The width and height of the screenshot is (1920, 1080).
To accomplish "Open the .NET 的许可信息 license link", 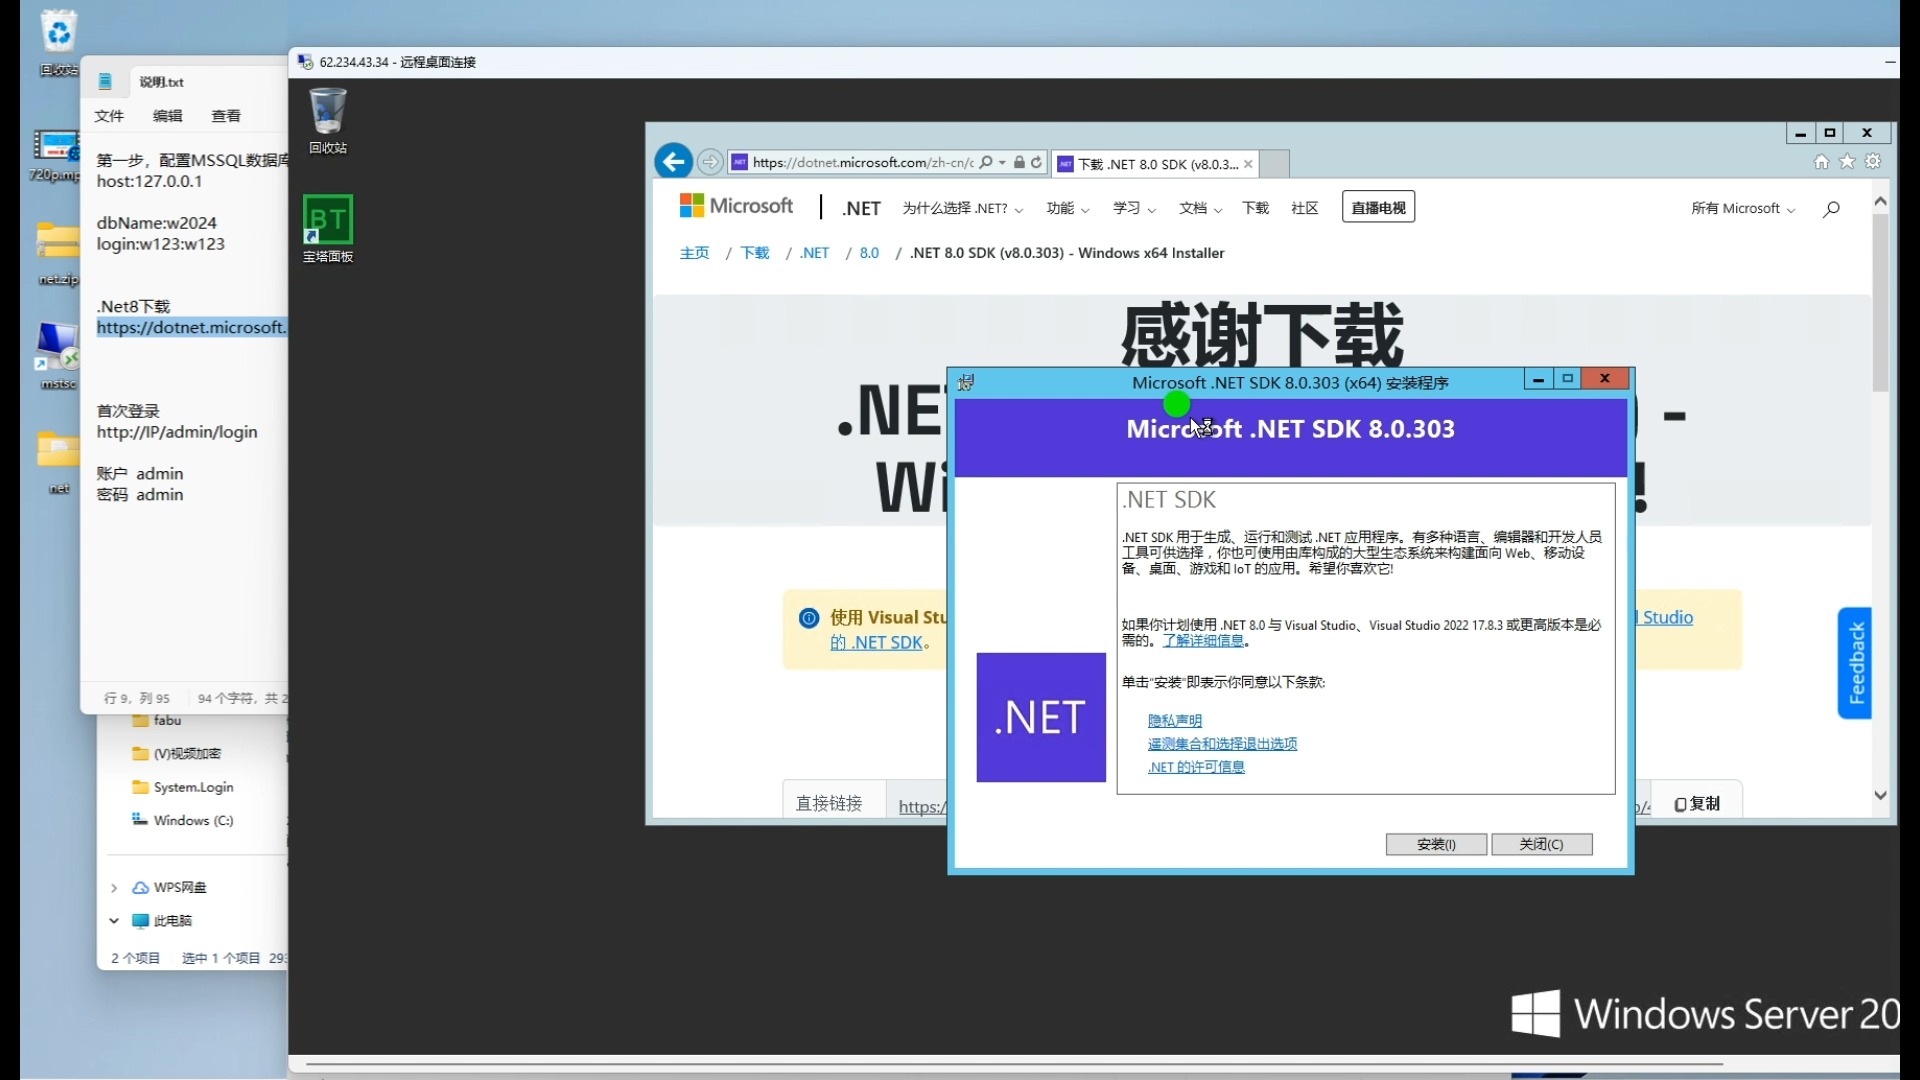I will (1196, 766).
